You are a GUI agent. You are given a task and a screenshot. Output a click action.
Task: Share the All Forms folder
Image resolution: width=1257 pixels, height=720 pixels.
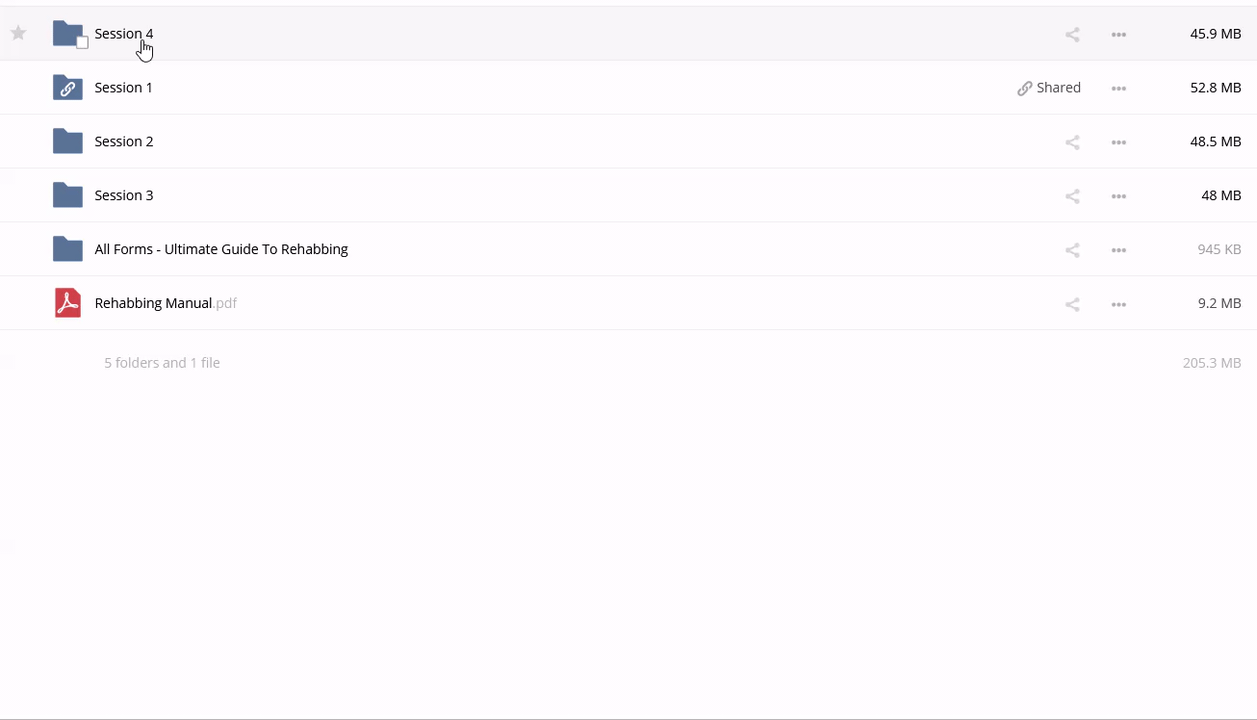[1072, 251]
